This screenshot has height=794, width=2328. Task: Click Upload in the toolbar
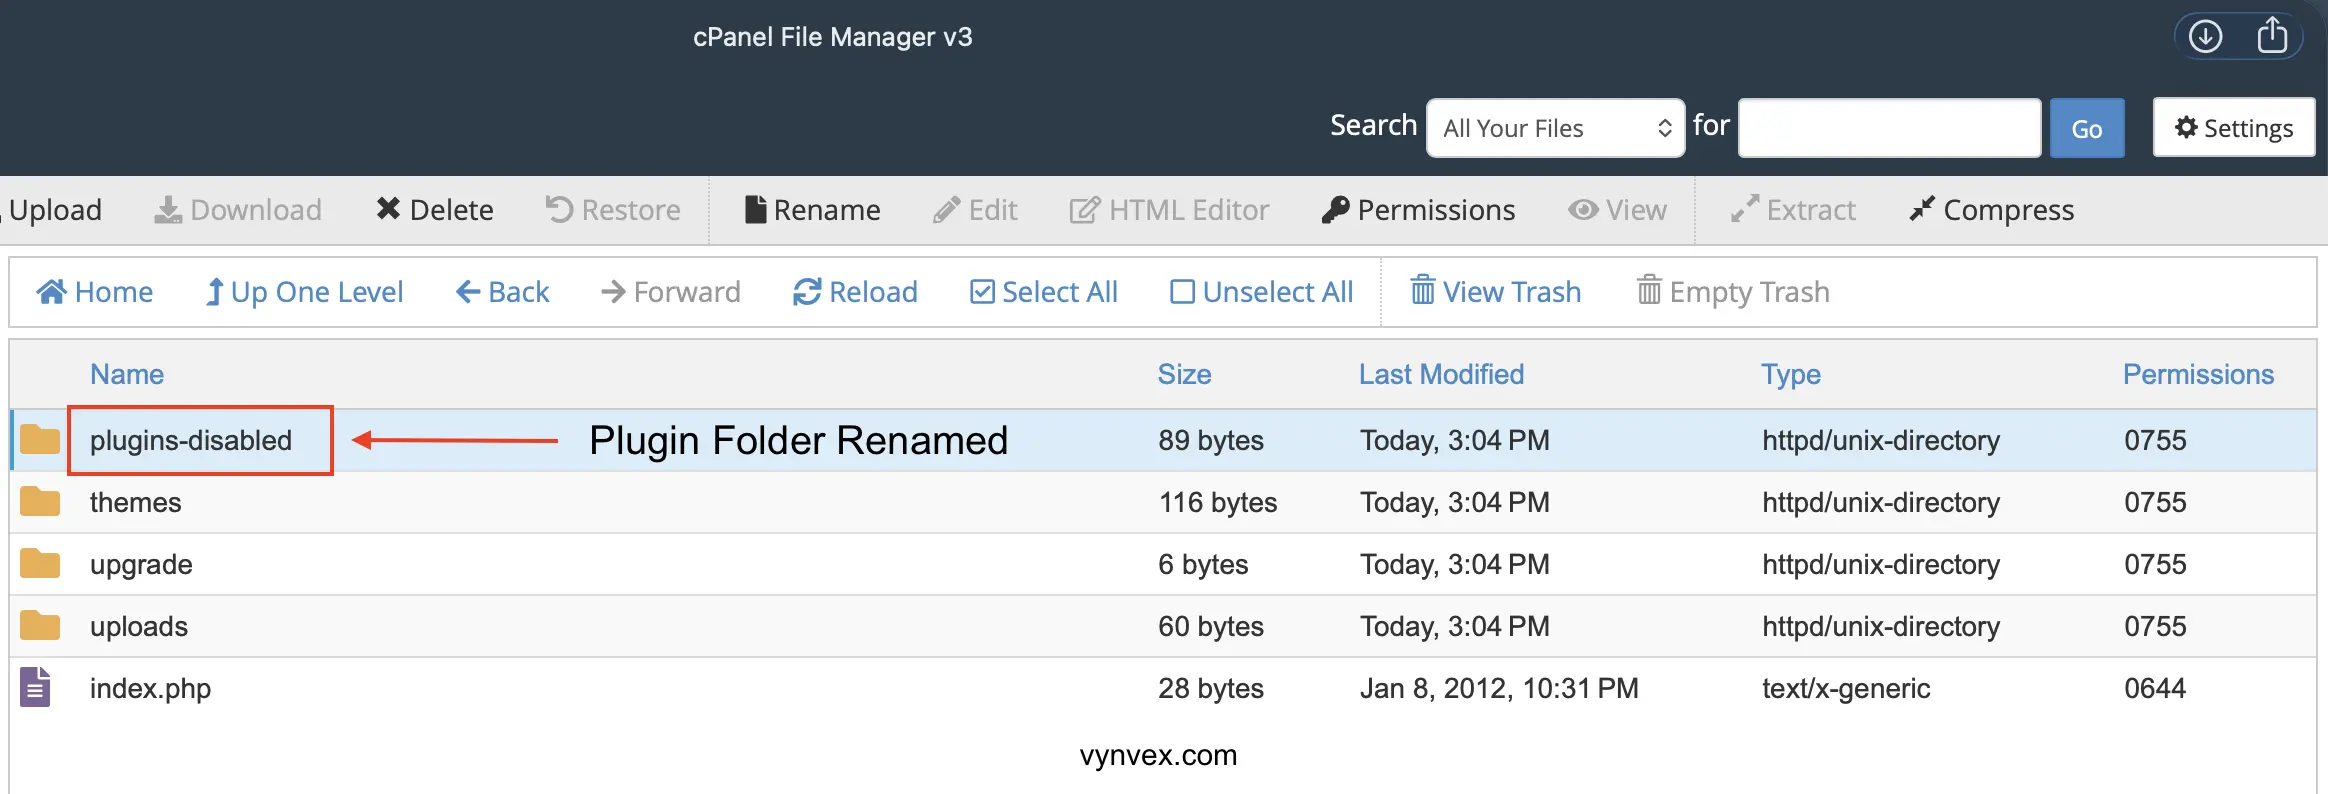point(52,210)
